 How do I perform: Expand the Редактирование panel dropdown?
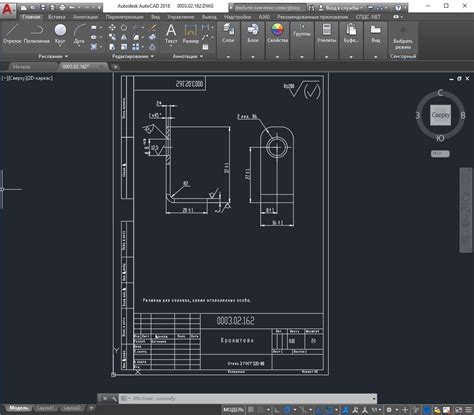point(132,56)
